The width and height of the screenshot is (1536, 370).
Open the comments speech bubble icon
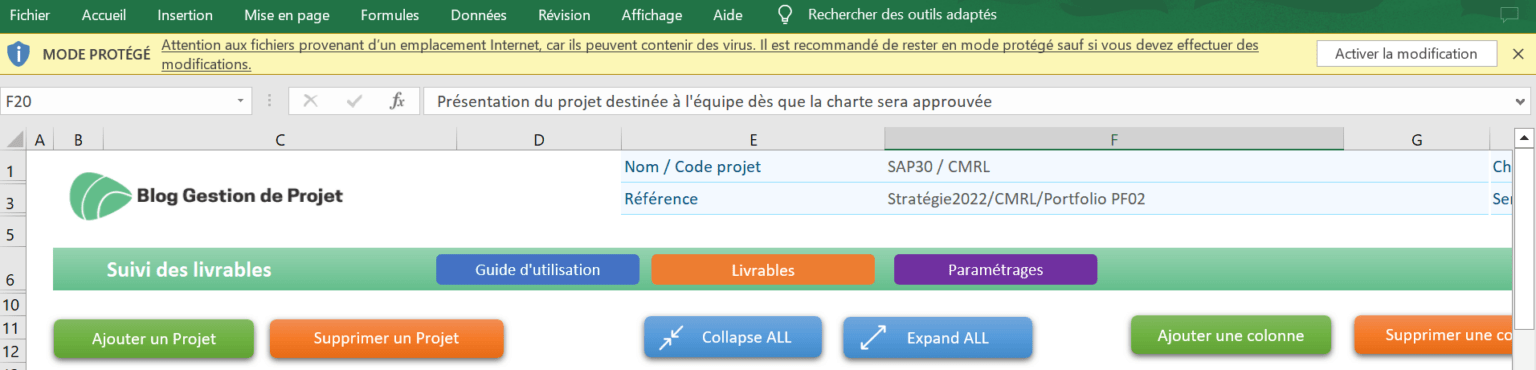1509,15
